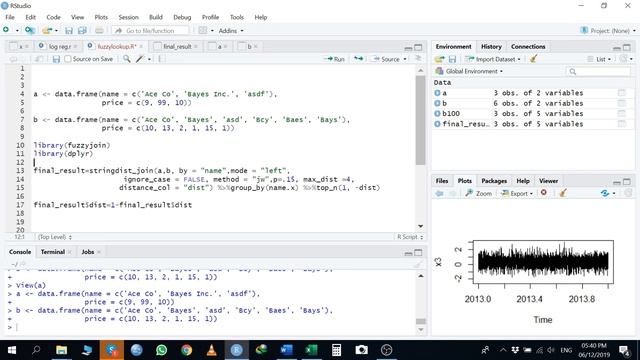This screenshot has height=360, width=640.
Task: Click the Print icon in main toolbar
Action: point(99,31)
